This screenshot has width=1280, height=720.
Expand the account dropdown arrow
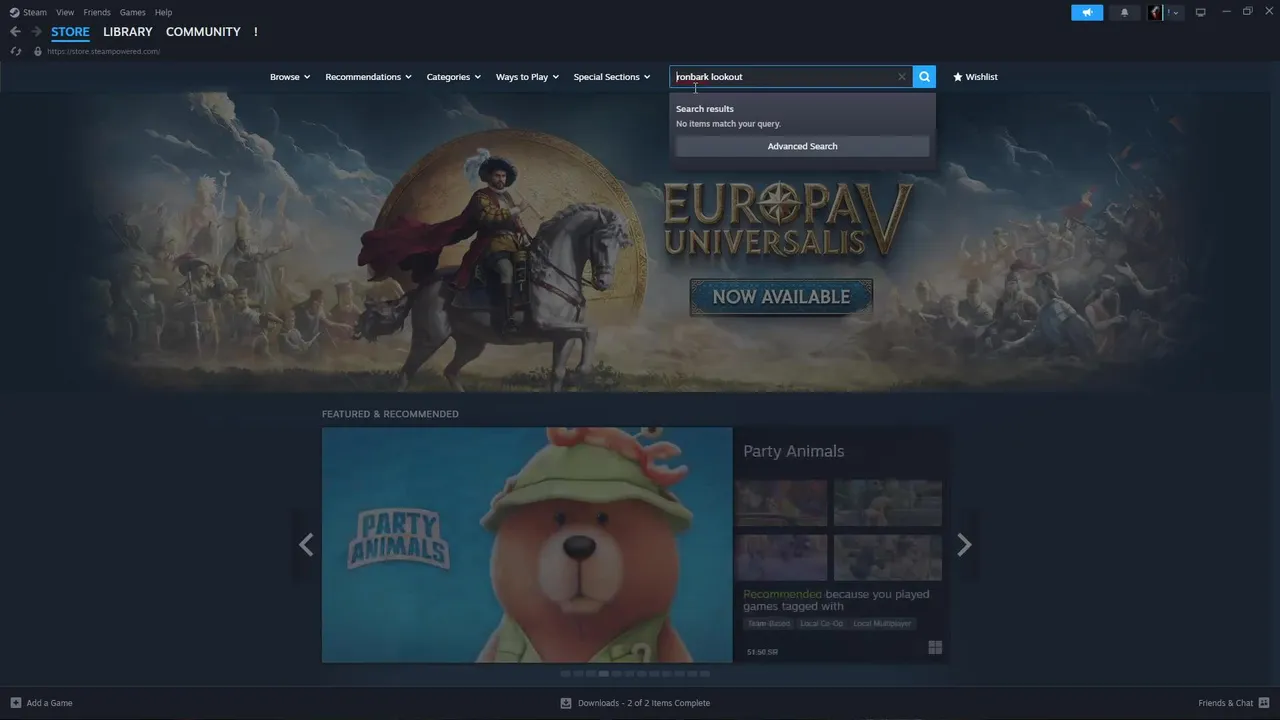pos(1175,13)
